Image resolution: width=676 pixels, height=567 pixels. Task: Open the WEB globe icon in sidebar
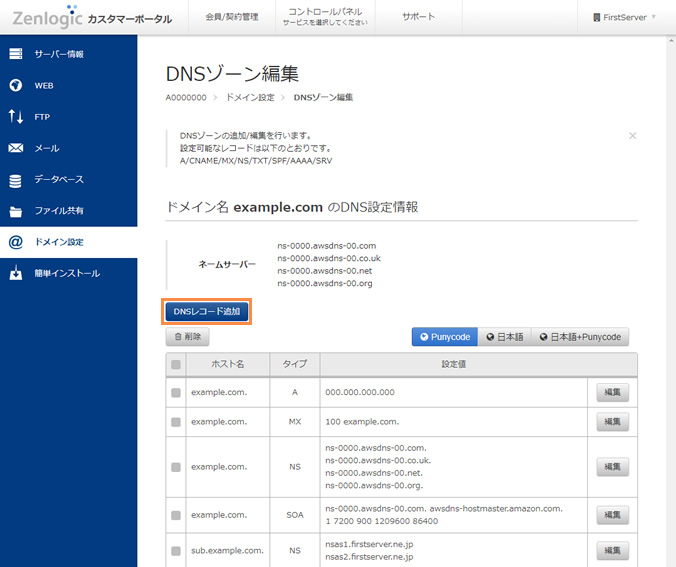[x=16, y=85]
